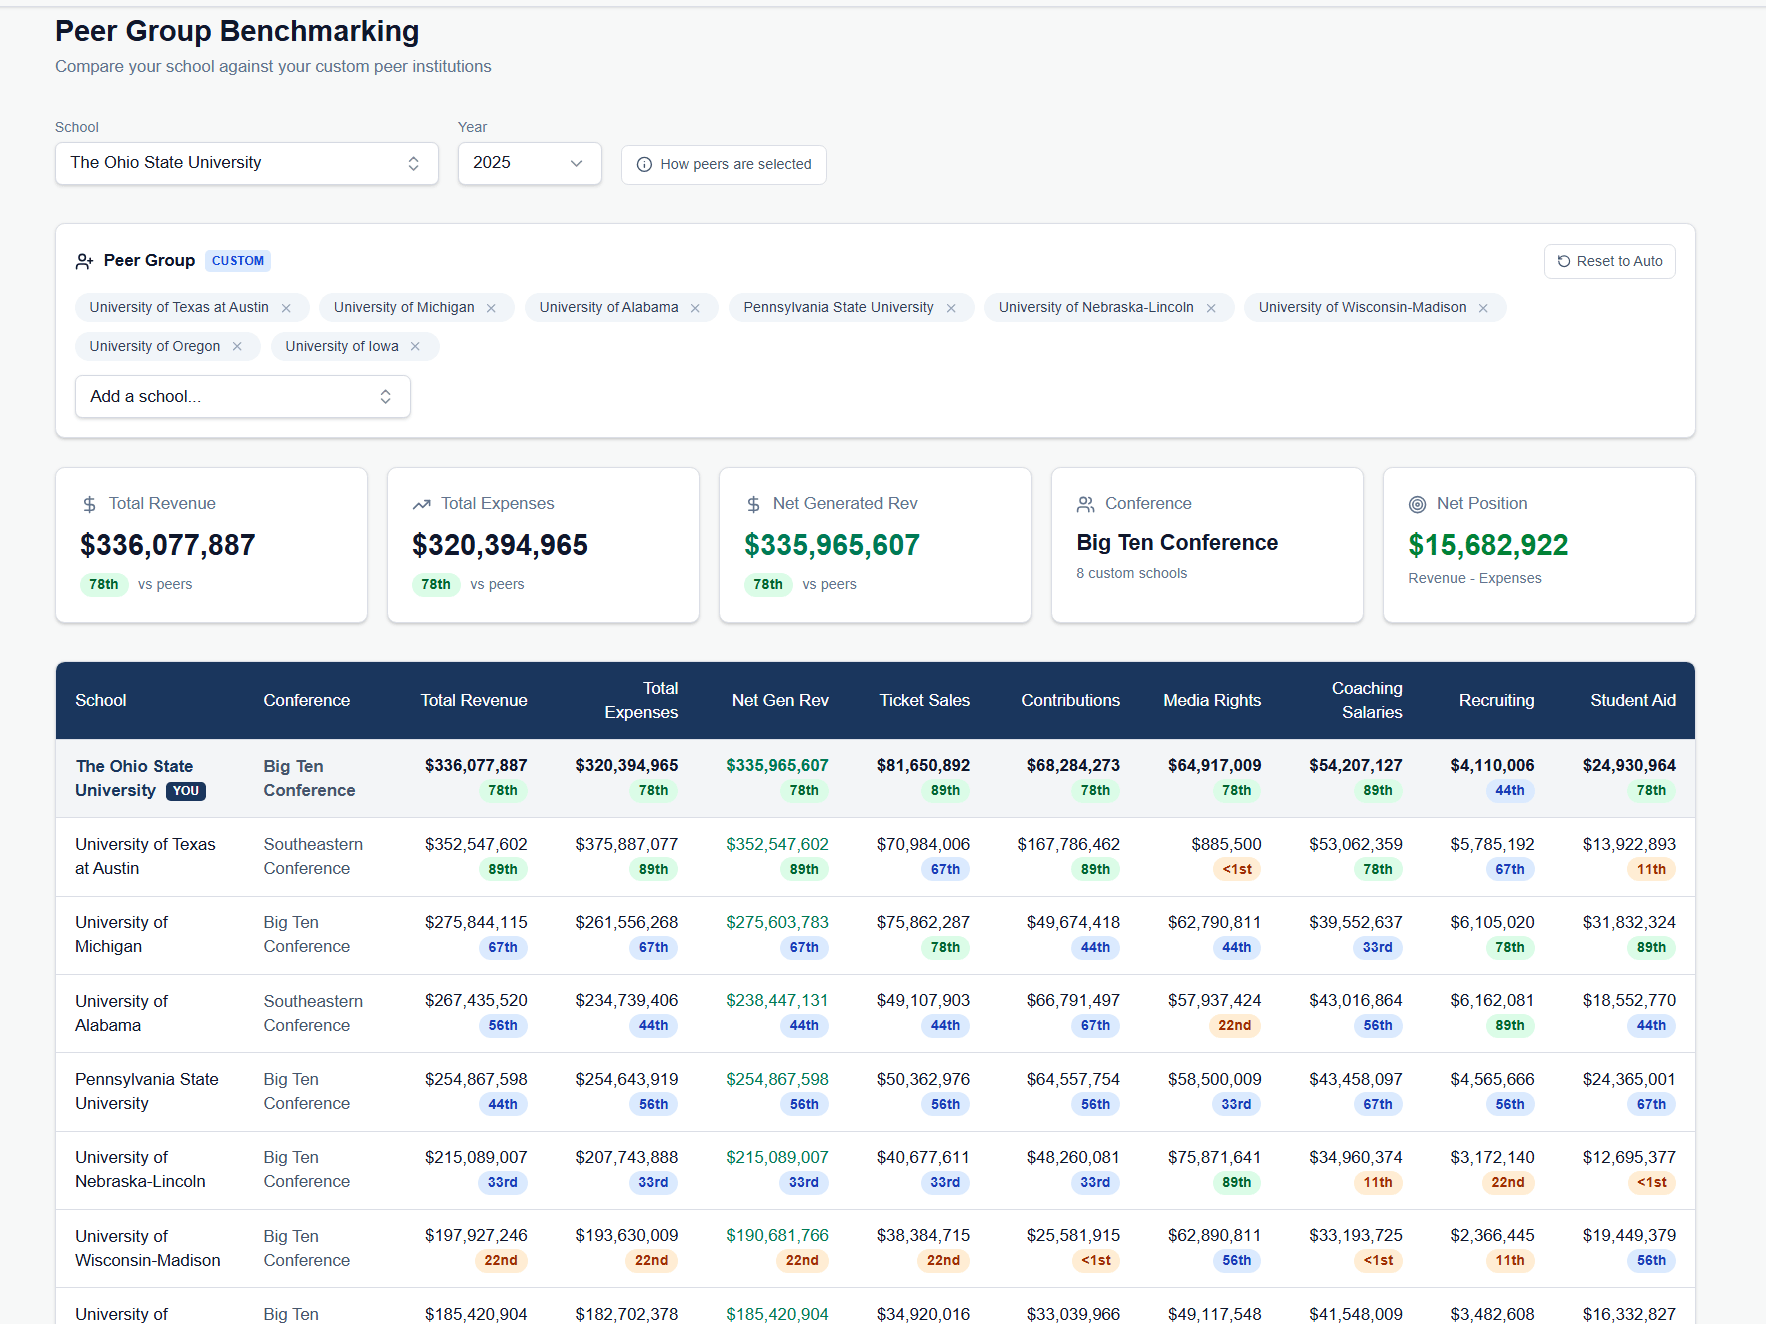Sort by Total Revenue column header
The height and width of the screenshot is (1324, 1766).
click(473, 700)
